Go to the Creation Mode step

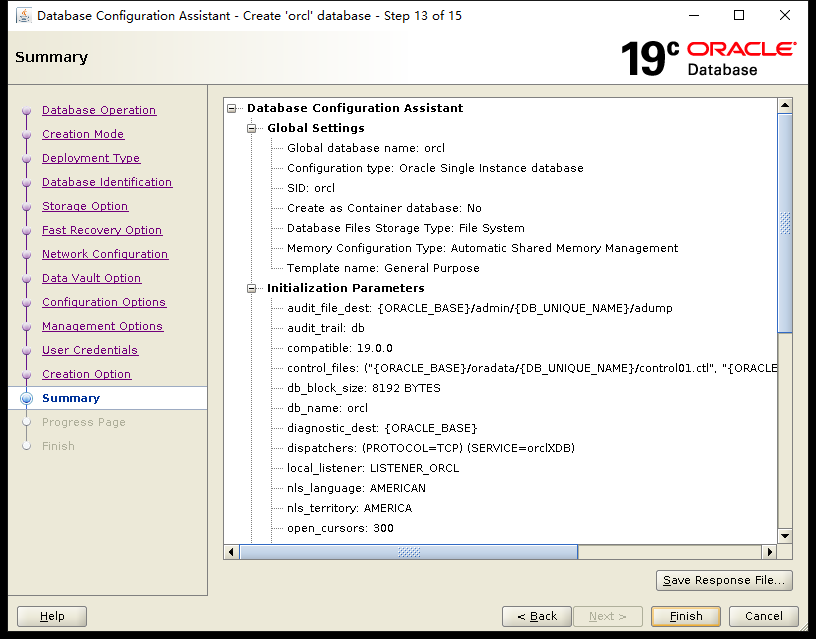[x=83, y=134]
